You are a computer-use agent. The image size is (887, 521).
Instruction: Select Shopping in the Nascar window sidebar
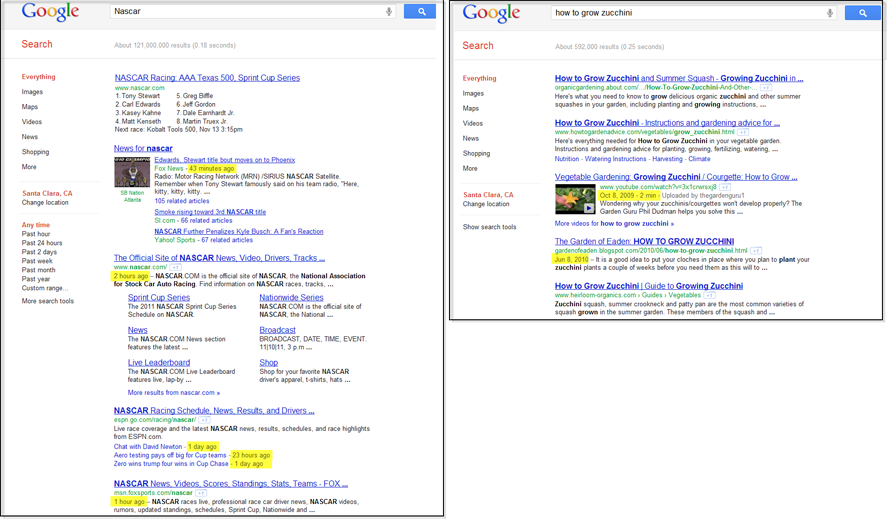pyautogui.click(x=36, y=152)
